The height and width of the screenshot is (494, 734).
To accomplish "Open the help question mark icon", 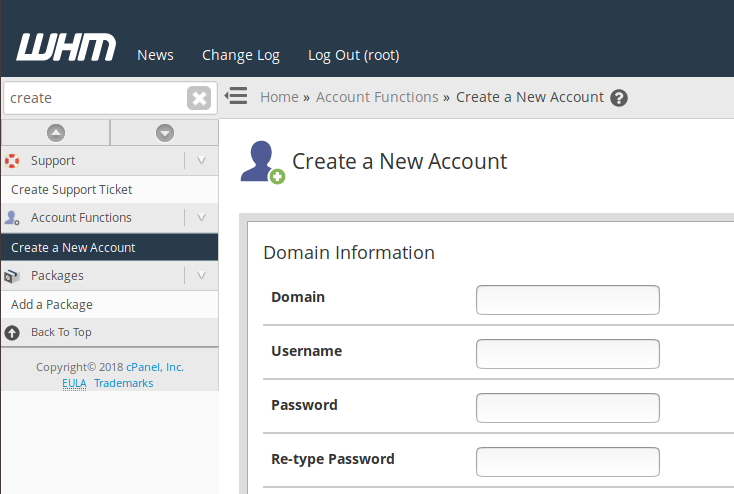I will click(619, 98).
